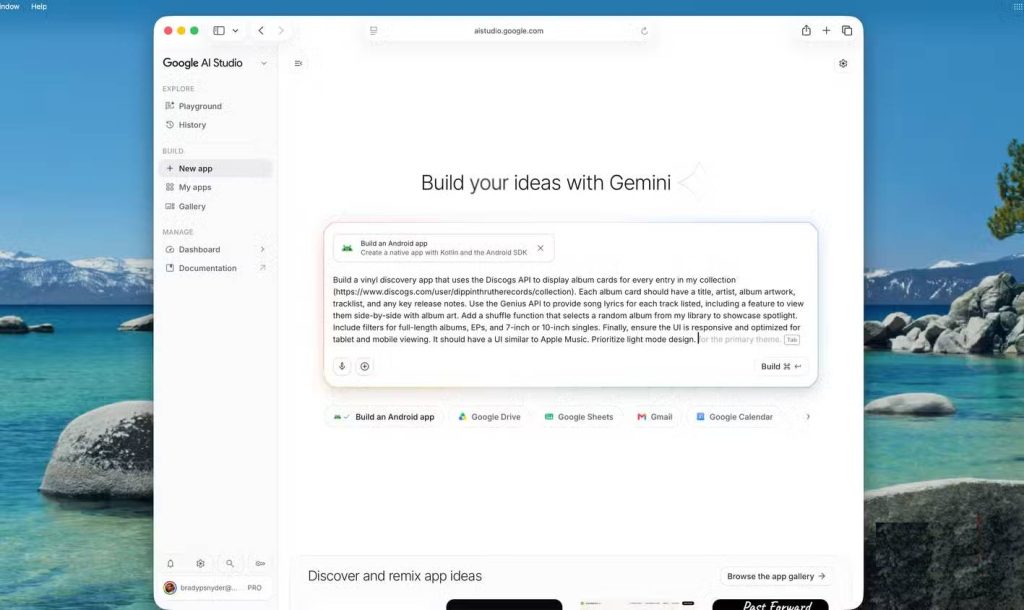Image resolution: width=1024 pixels, height=610 pixels.
Task: Click the Google Calendar logo icon
Action: point(700,417)
